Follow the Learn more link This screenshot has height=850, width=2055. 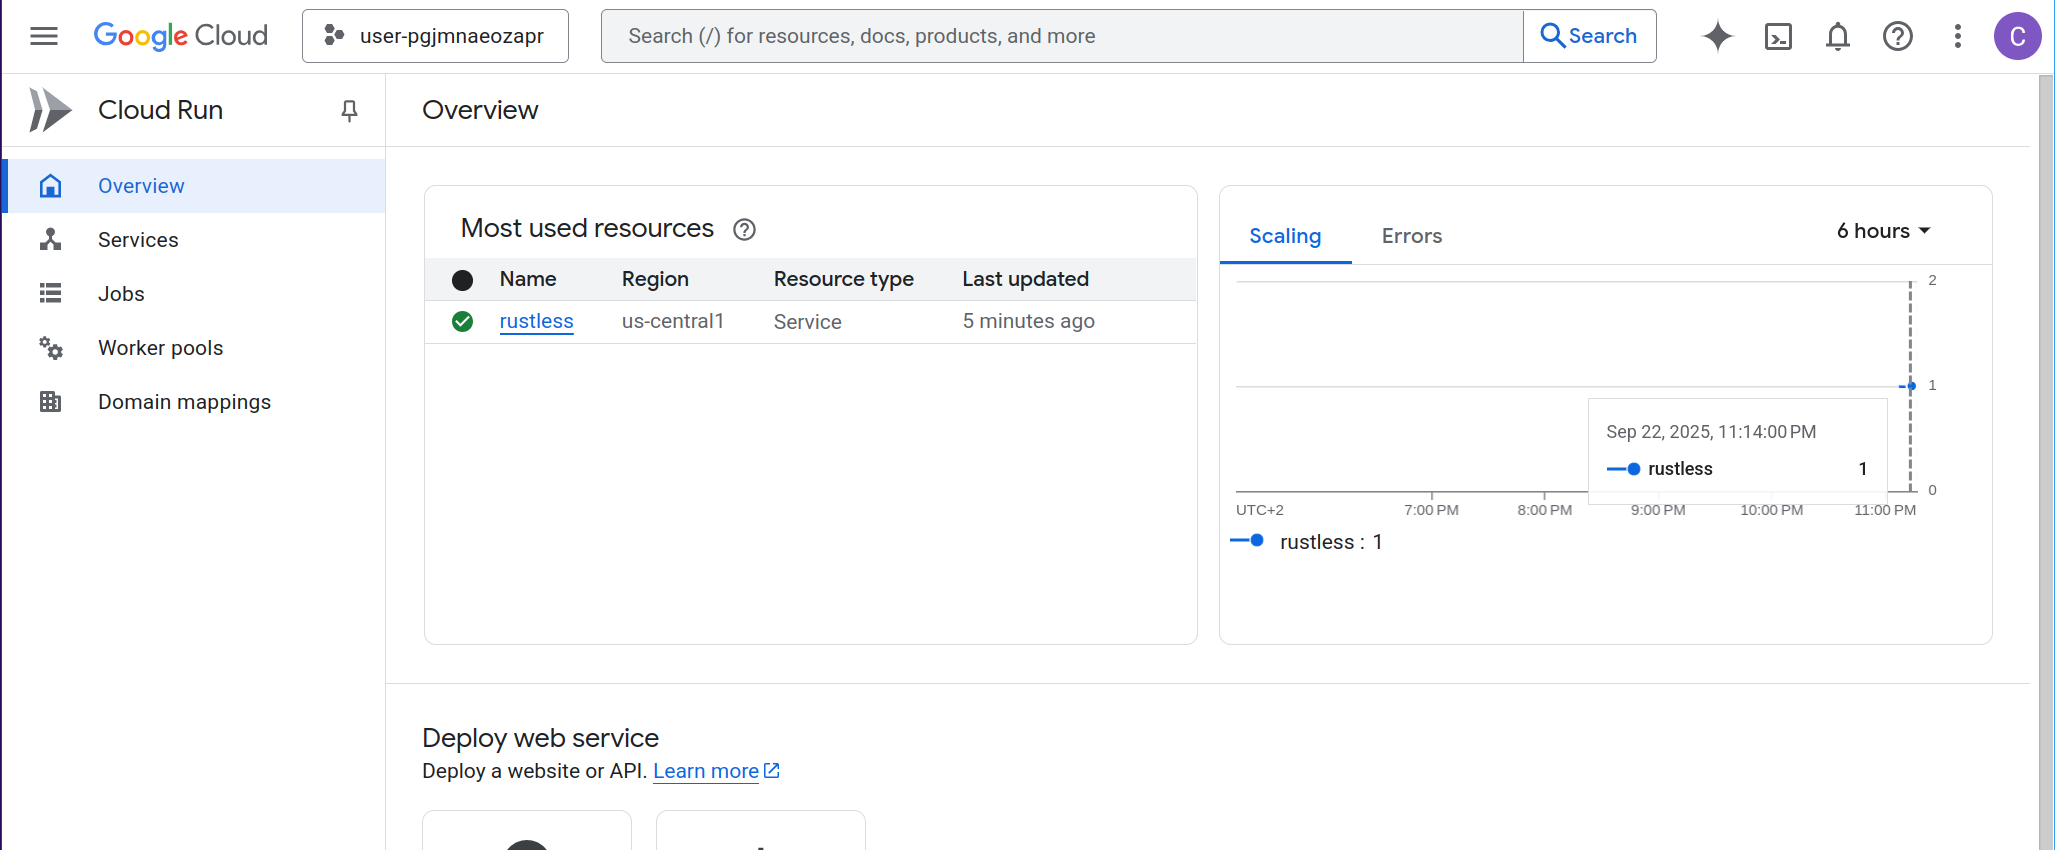(x=706, y=771)
